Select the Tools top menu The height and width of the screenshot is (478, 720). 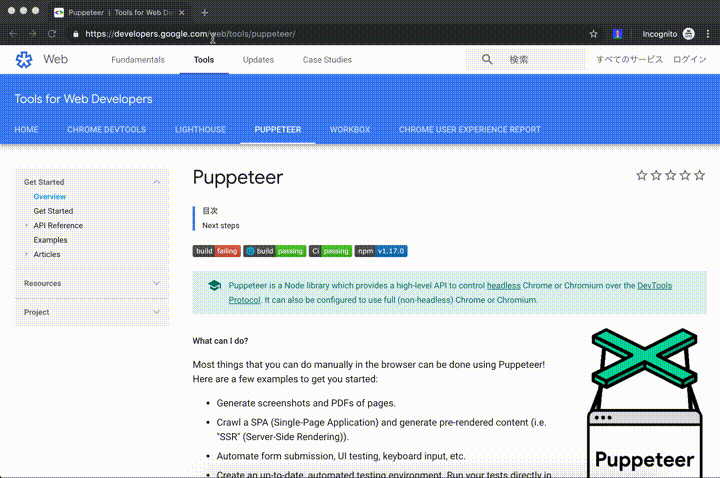(204, 60)
